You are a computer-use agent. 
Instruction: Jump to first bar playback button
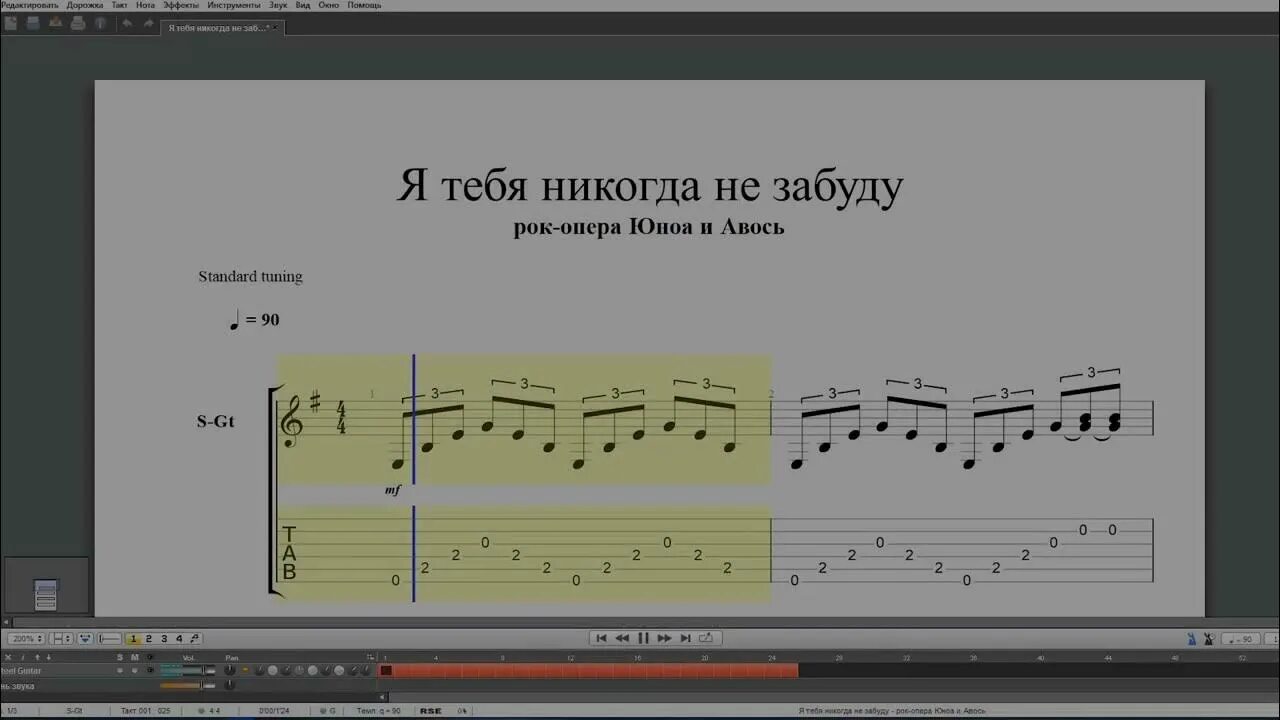[x=601, y=638]
